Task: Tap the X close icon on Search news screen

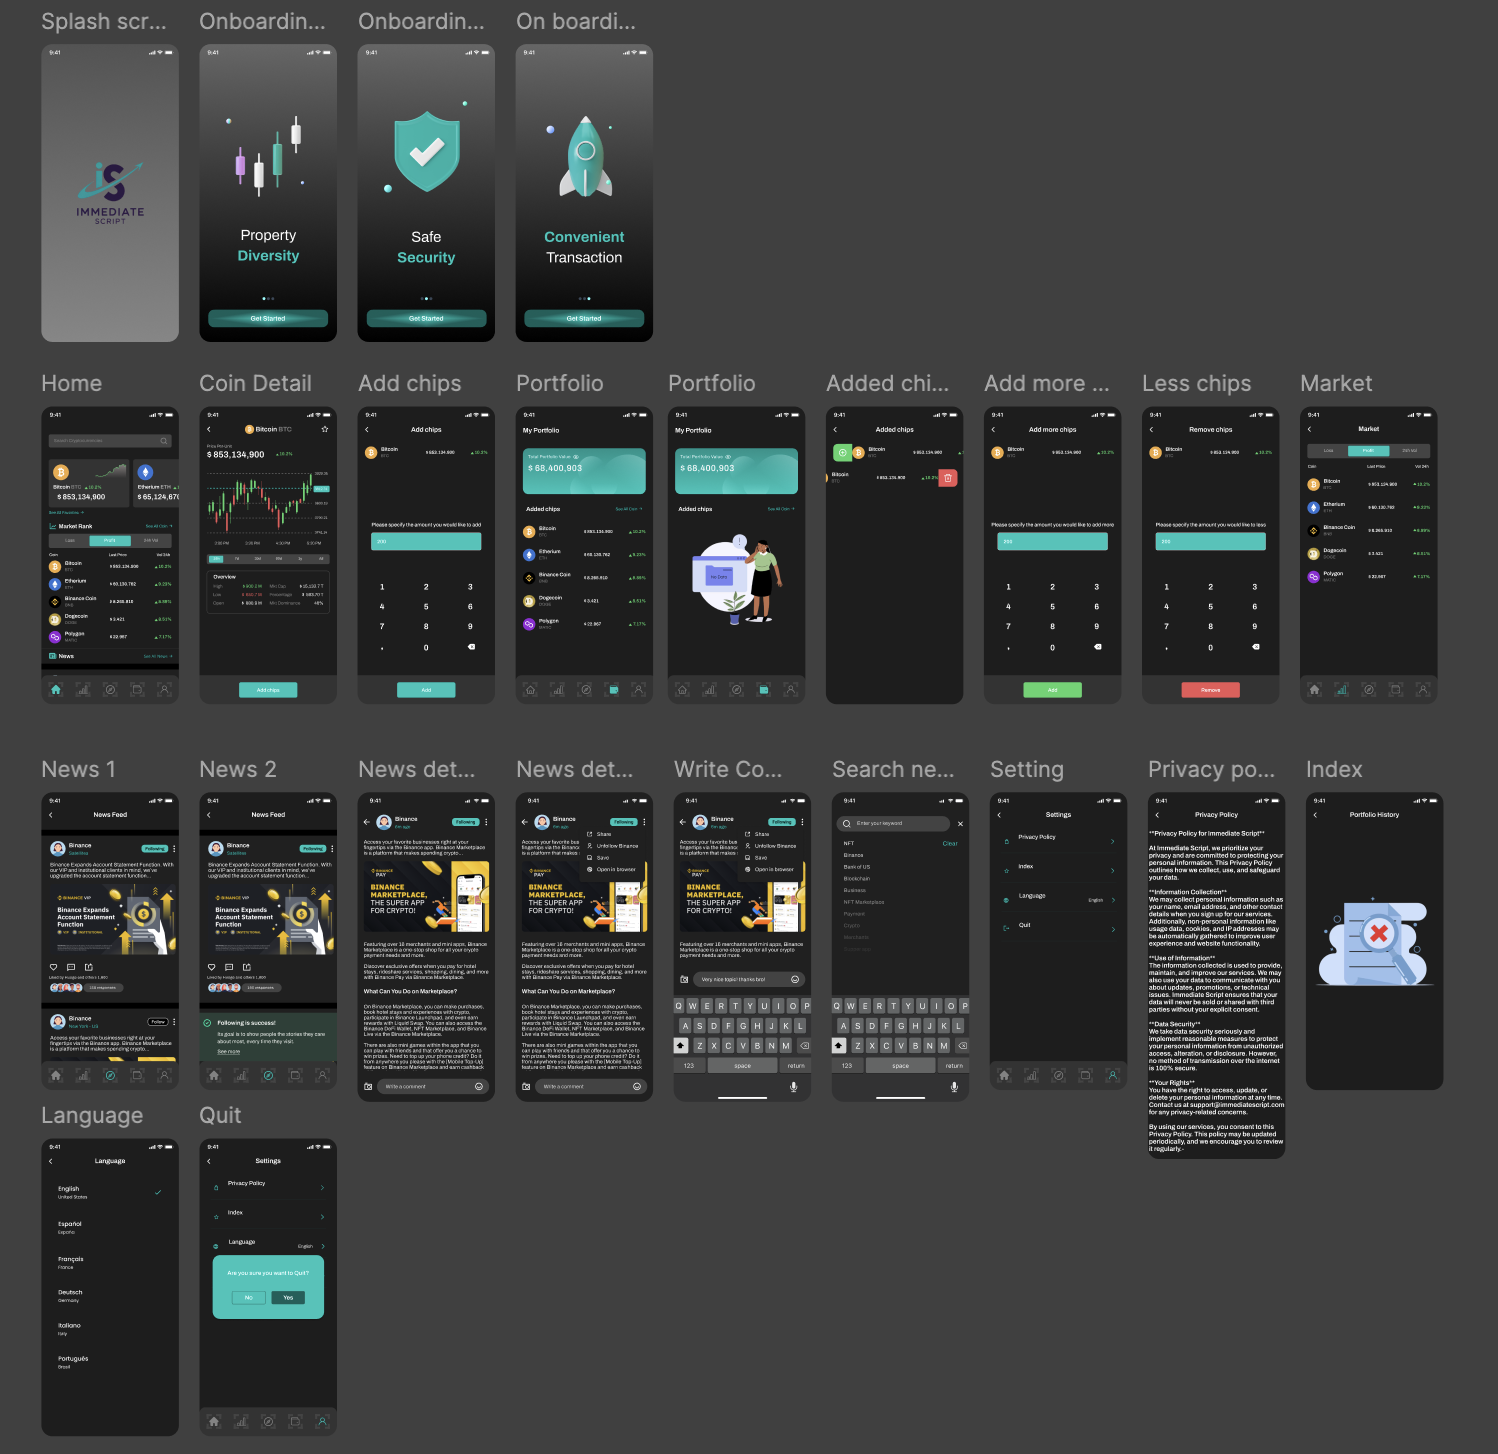Action: 960,824
